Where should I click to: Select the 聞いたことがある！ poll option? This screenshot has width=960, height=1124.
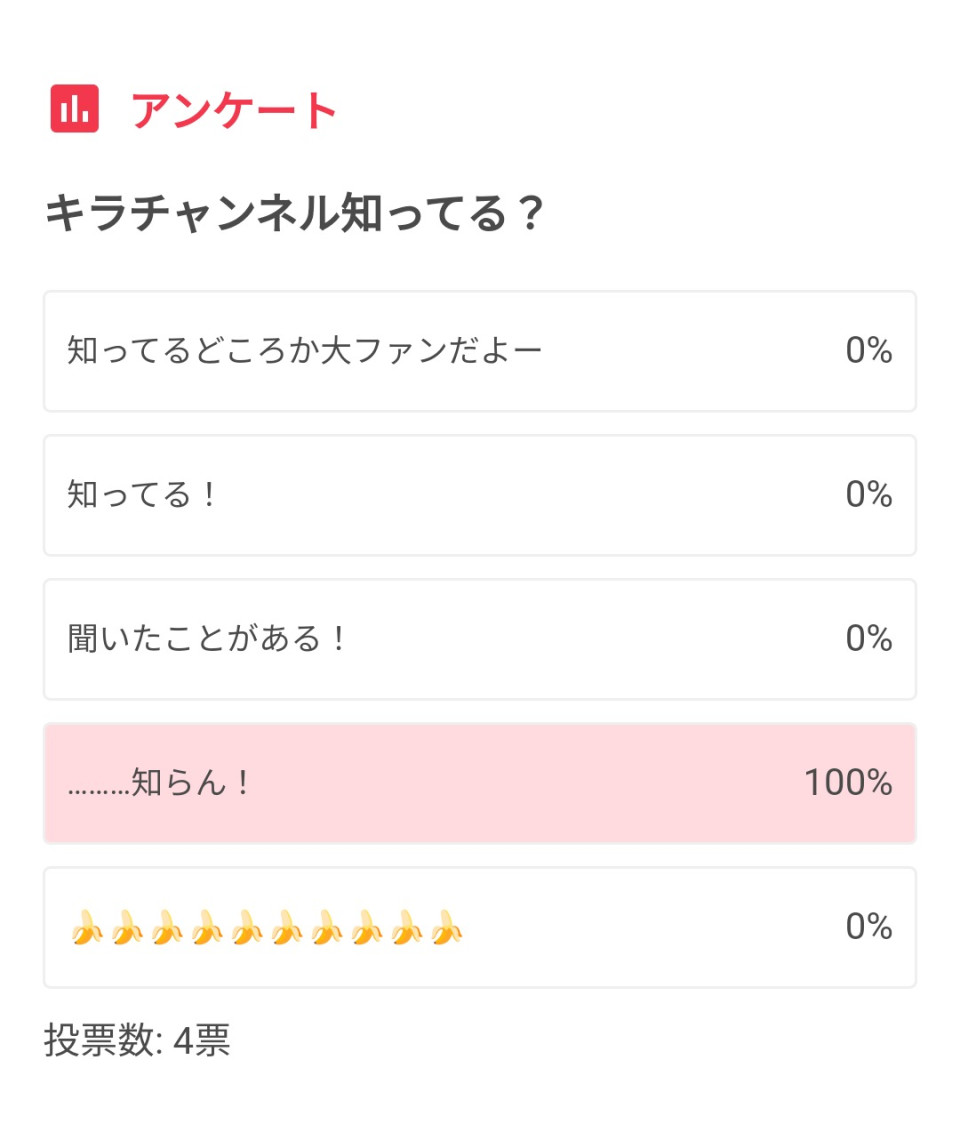480,639
